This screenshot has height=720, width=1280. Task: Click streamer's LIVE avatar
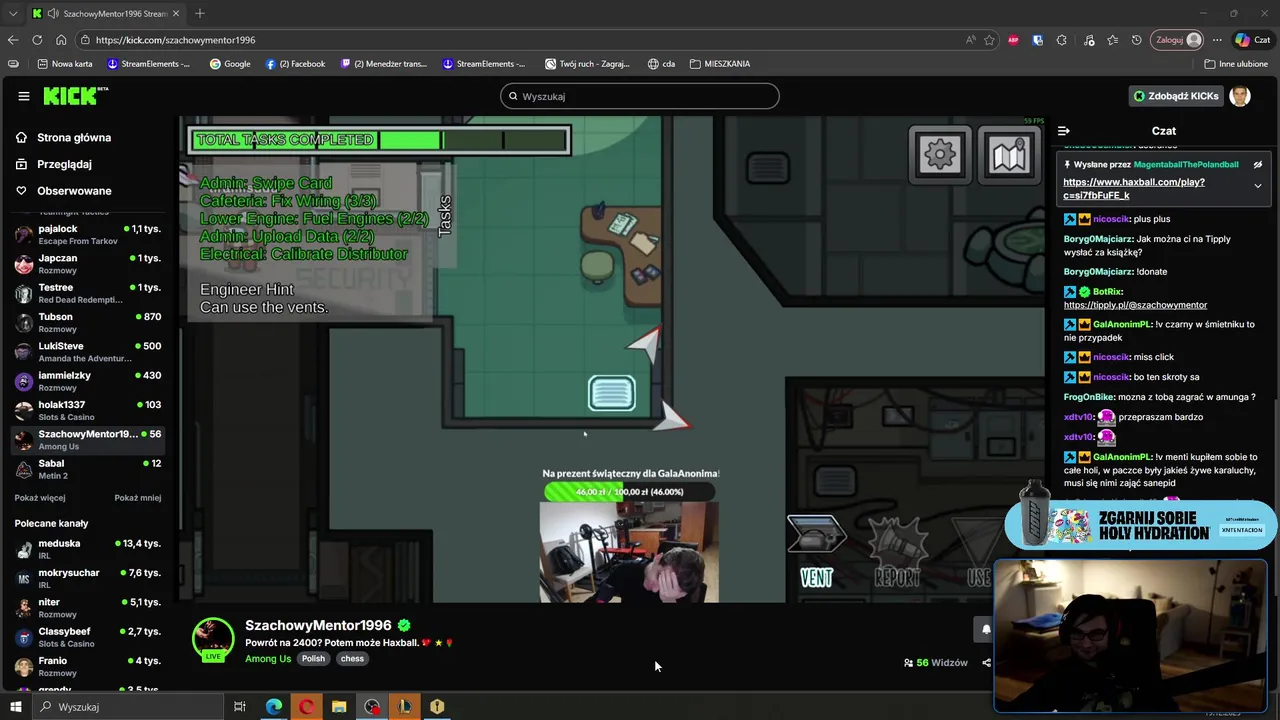213,640
